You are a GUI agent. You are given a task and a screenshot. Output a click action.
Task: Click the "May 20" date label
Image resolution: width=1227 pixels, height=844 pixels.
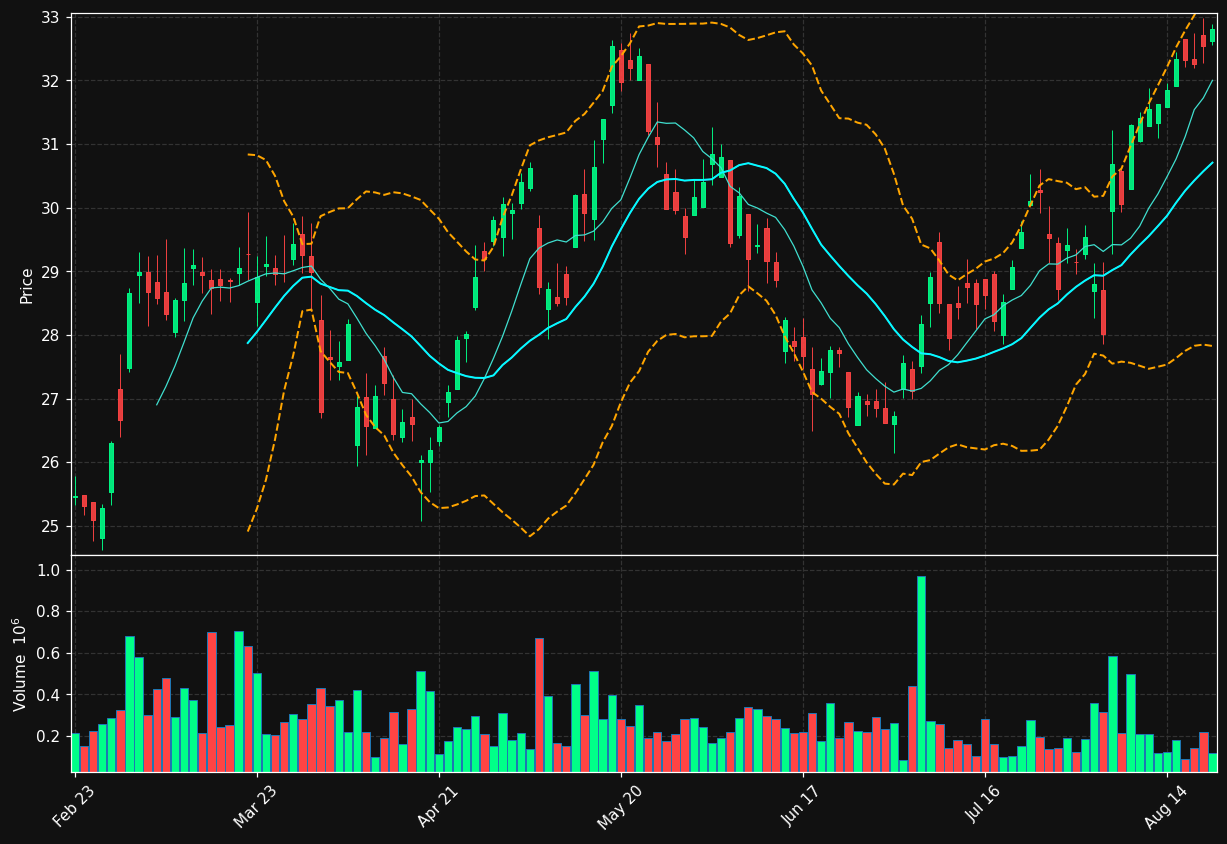(620, 805)
